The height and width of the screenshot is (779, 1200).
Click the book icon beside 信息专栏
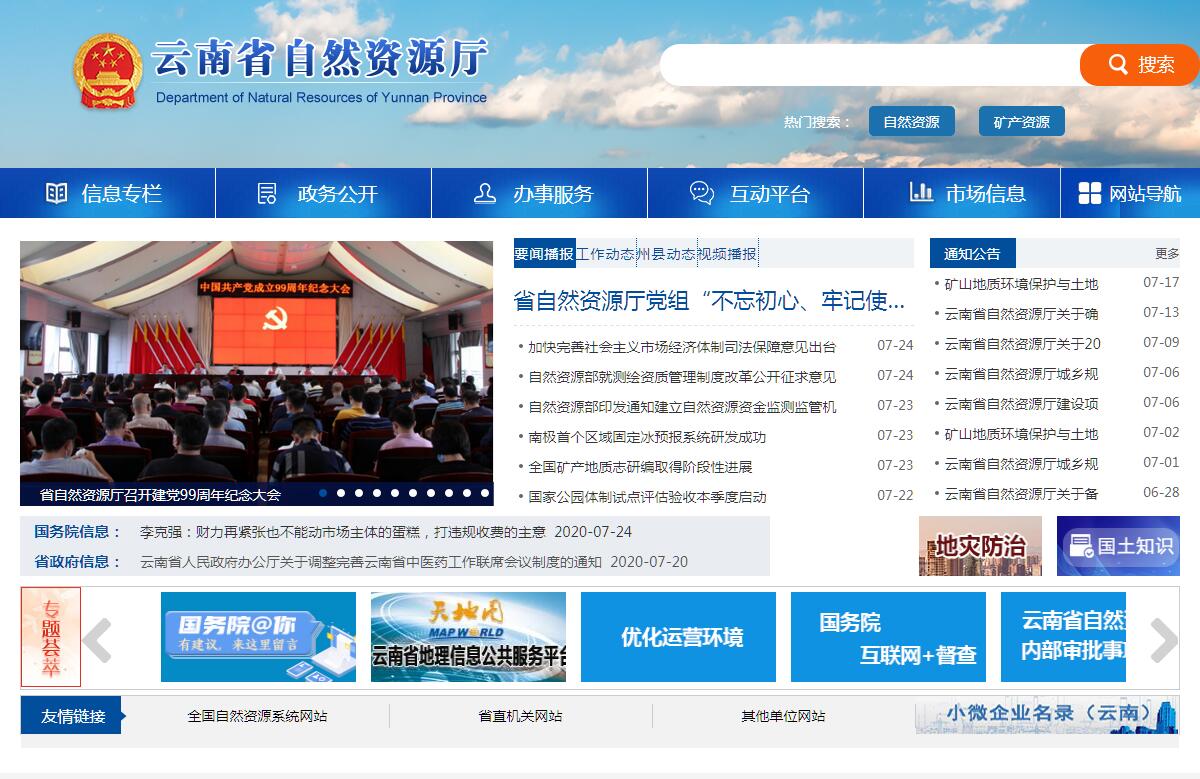click(x=57, y=193)
